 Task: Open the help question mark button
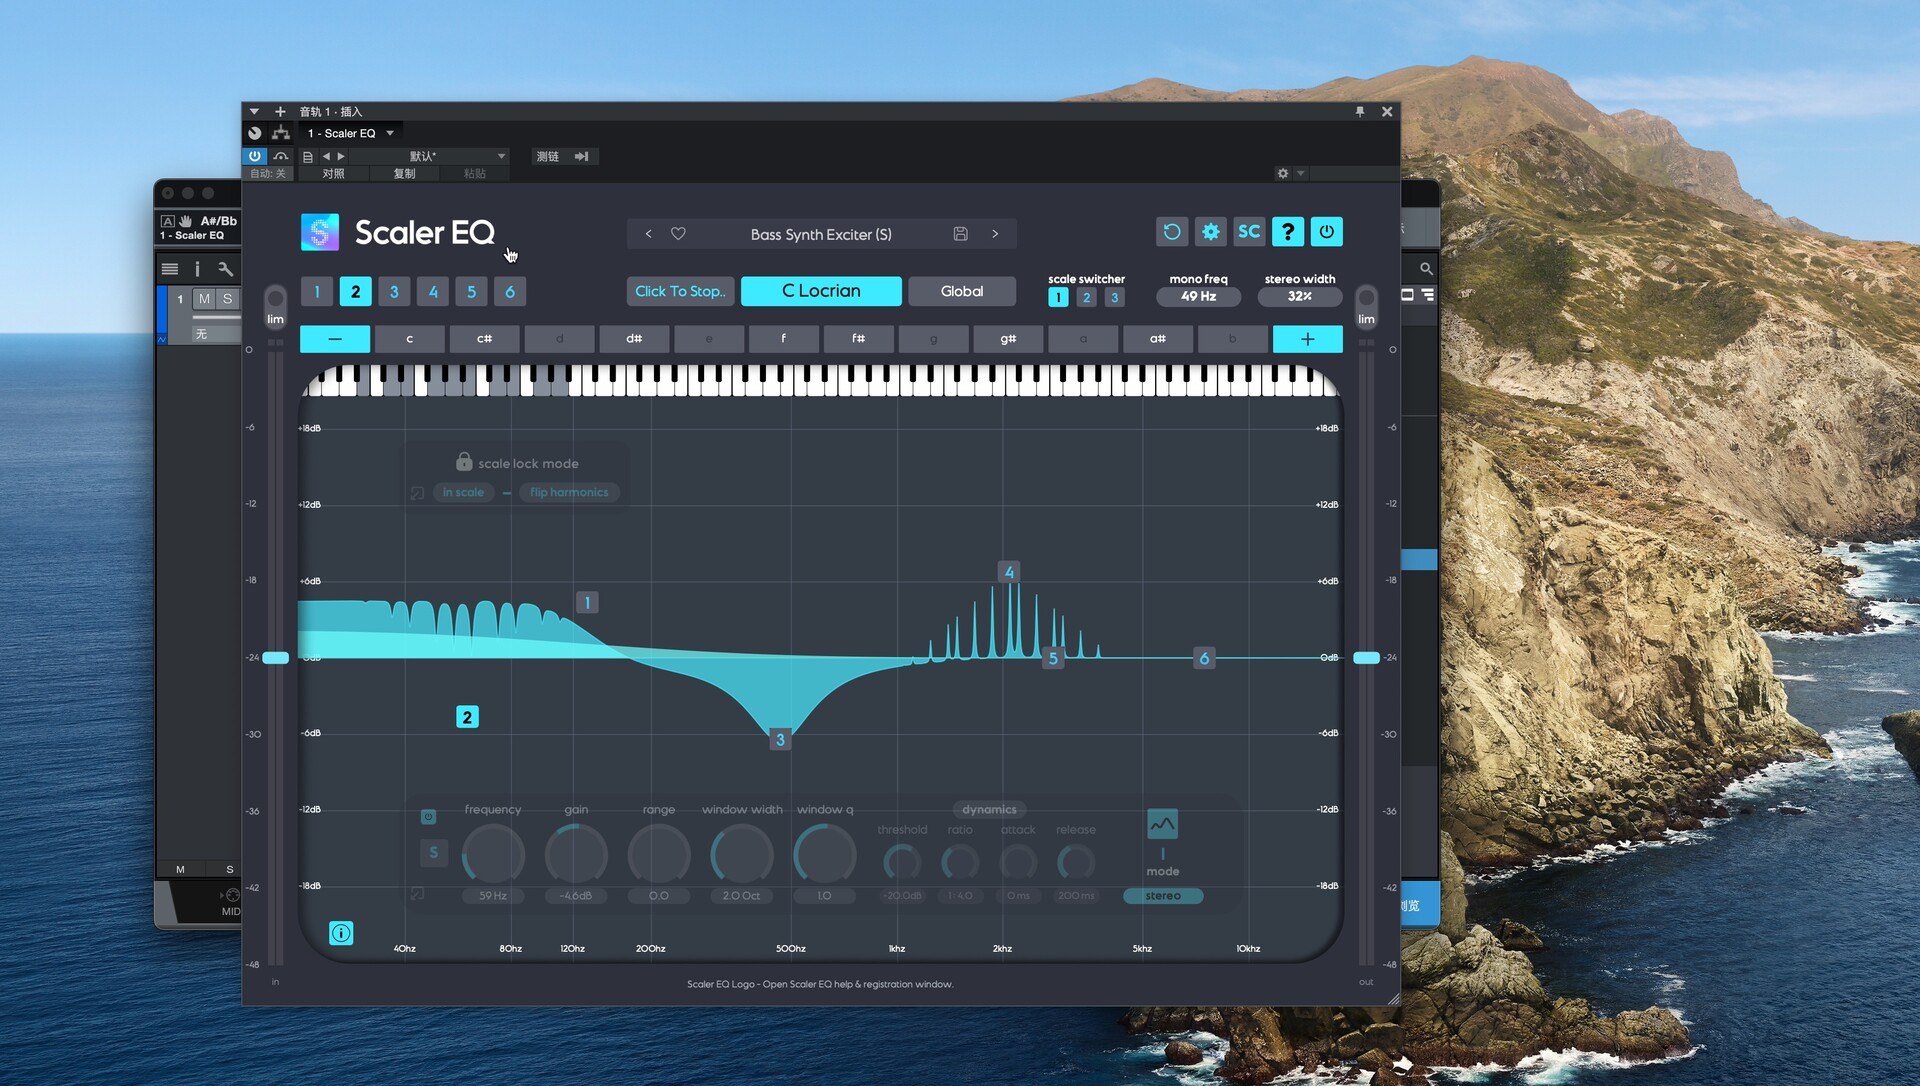pos(1288,232)
